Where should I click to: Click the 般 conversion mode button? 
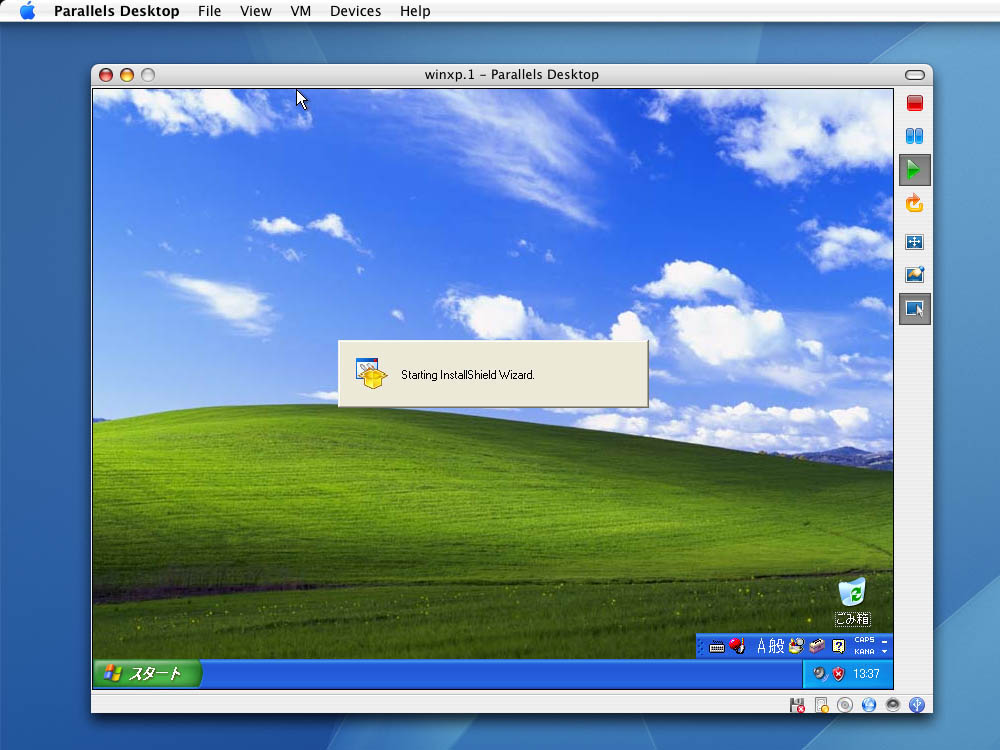tap(777, 646)
